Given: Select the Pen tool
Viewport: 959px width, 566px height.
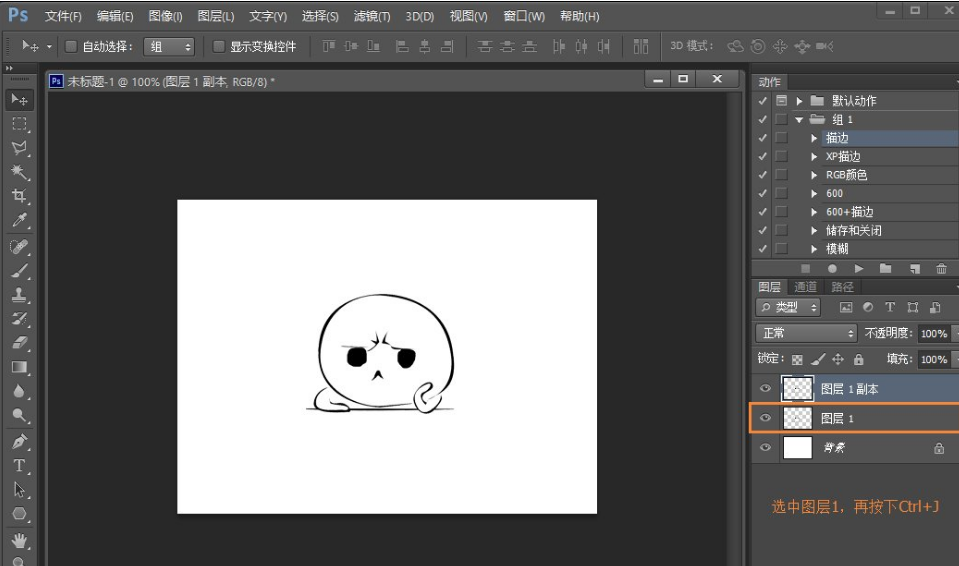Looking at the screenshot, I should pos(19,441).
